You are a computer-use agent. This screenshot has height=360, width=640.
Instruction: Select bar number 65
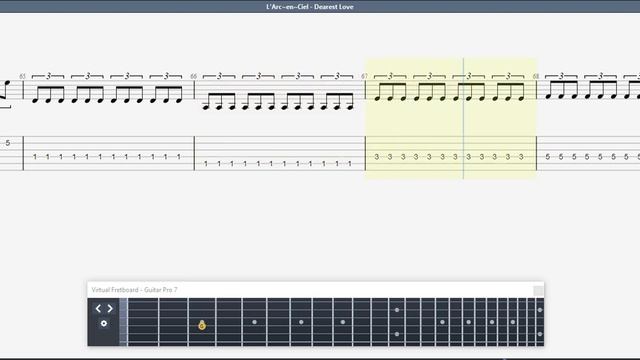tap(22, 76)
